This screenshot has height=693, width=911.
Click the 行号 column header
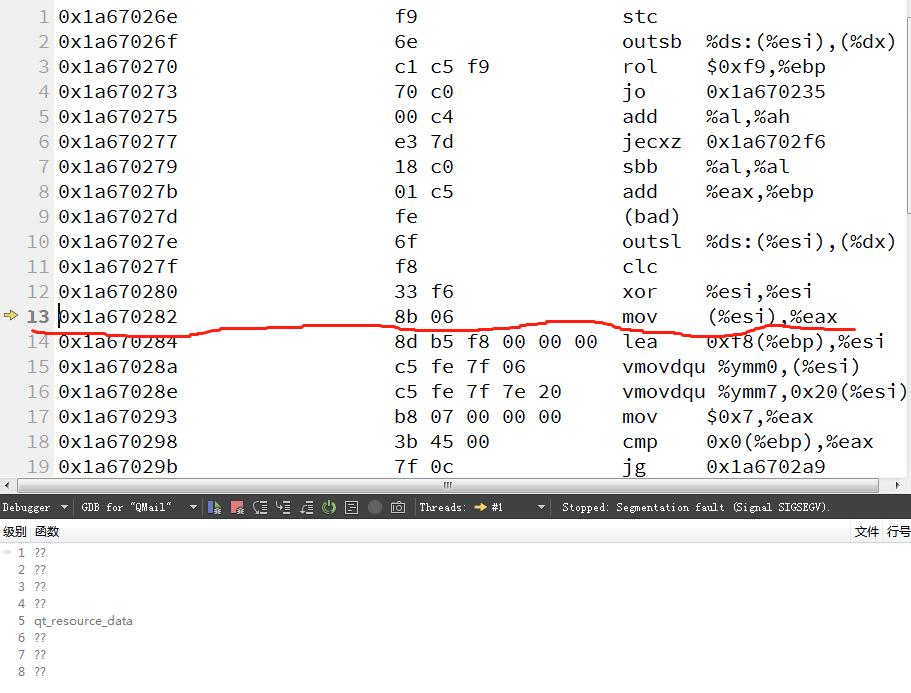898,532
